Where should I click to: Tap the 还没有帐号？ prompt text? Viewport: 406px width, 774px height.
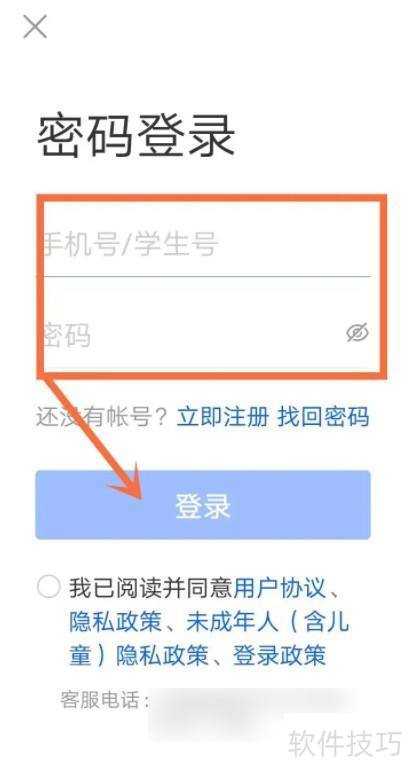pyautogui.click(x=103, y=417)
